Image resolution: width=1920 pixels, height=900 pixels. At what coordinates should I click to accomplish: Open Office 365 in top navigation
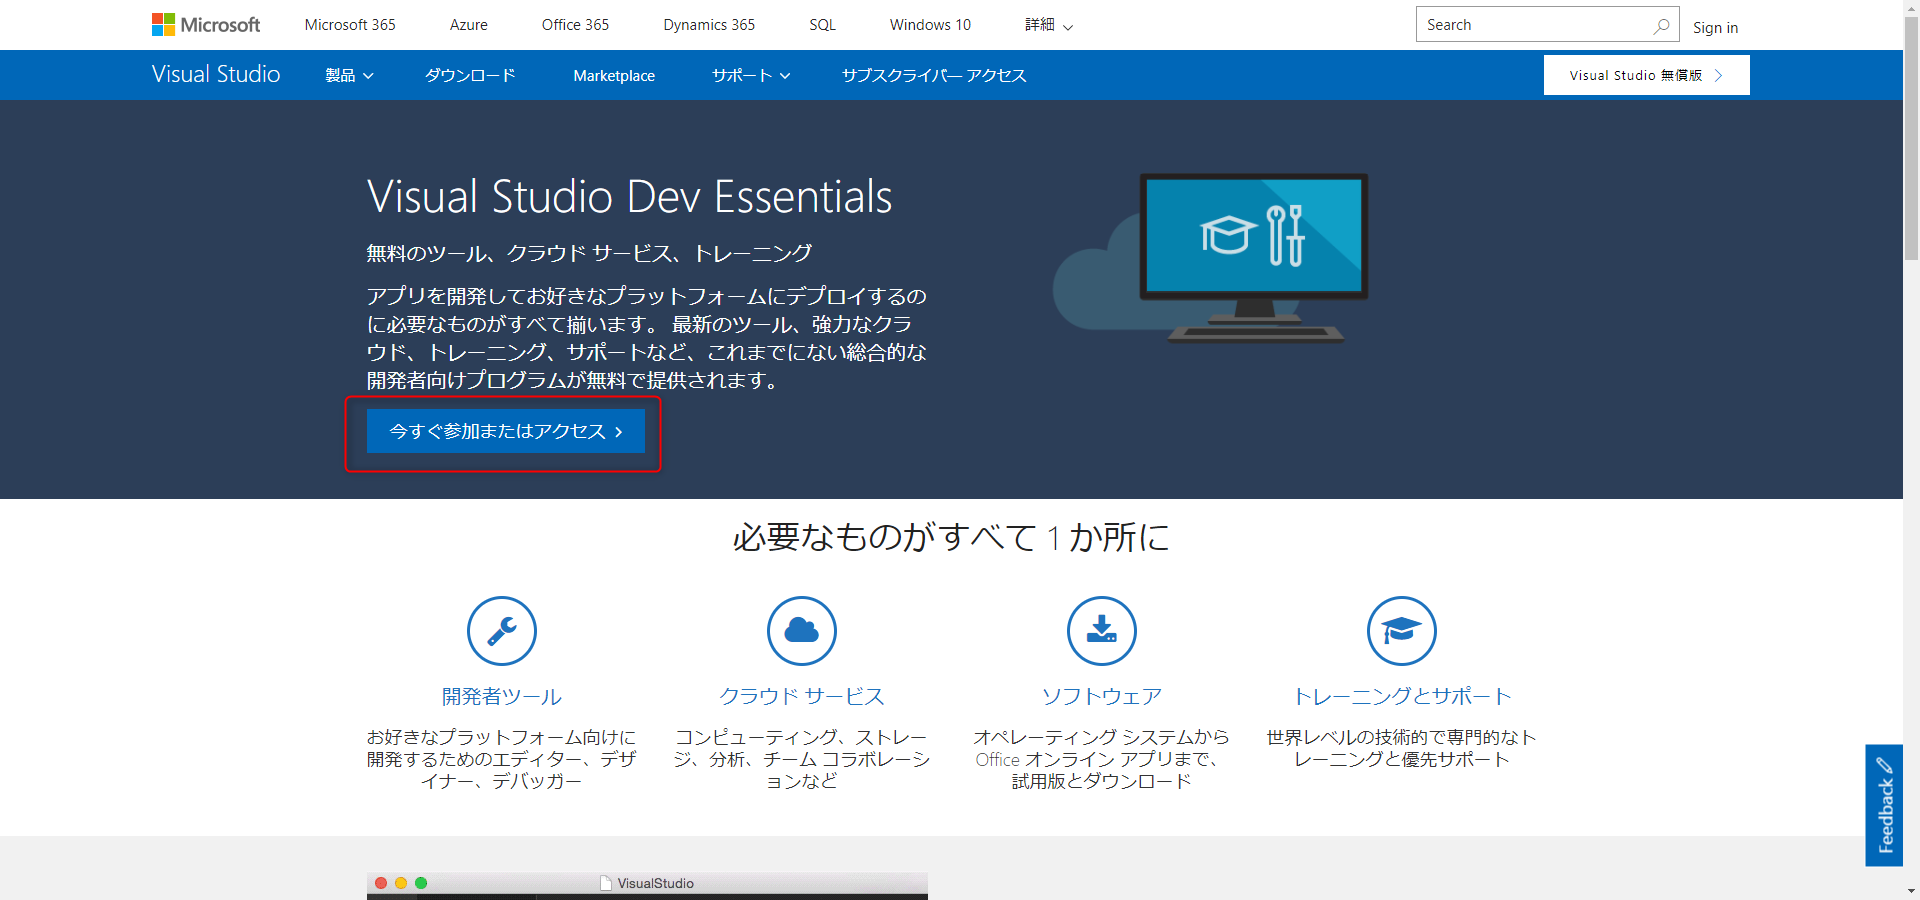click(575, 25)
